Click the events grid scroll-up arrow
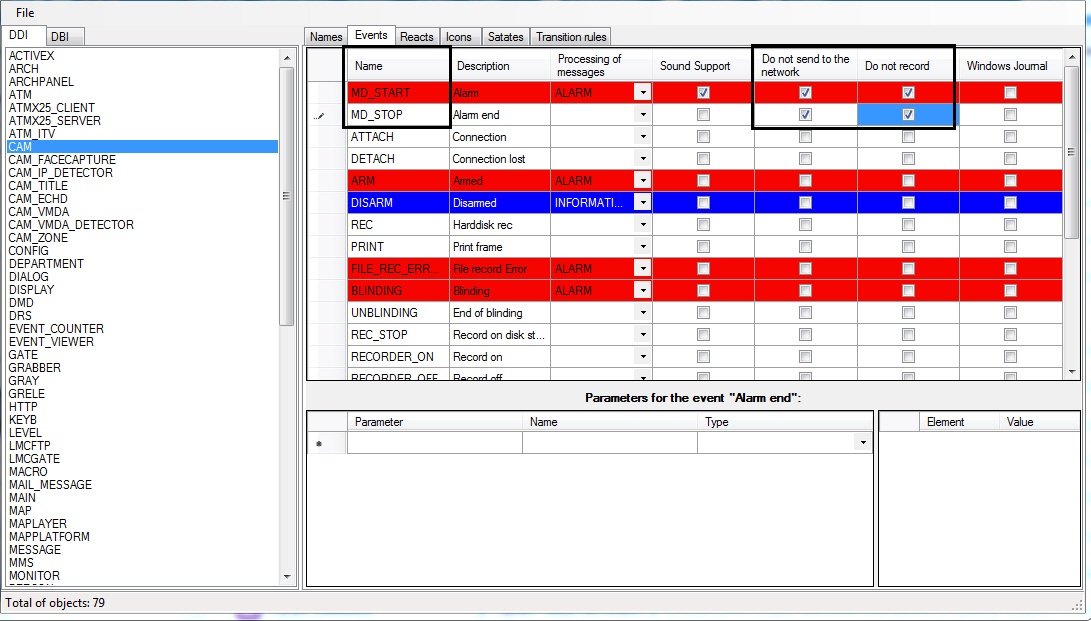1091x621 pixels. (1072, 57)
